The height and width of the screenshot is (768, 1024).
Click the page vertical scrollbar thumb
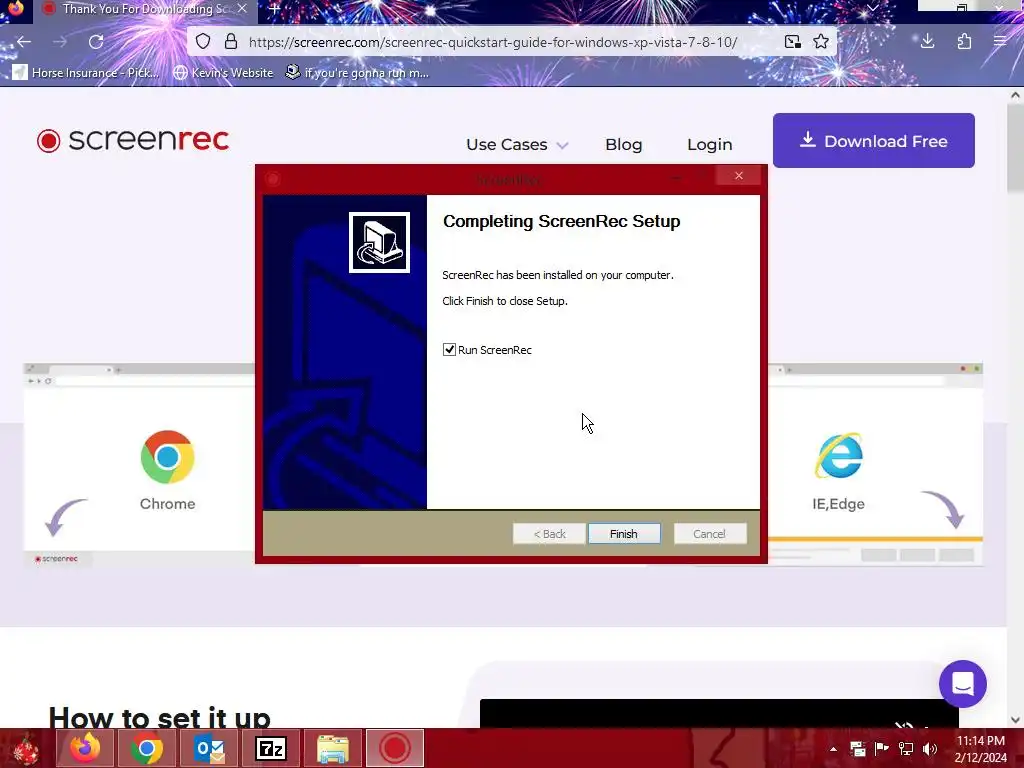(x=1015, y=148)
